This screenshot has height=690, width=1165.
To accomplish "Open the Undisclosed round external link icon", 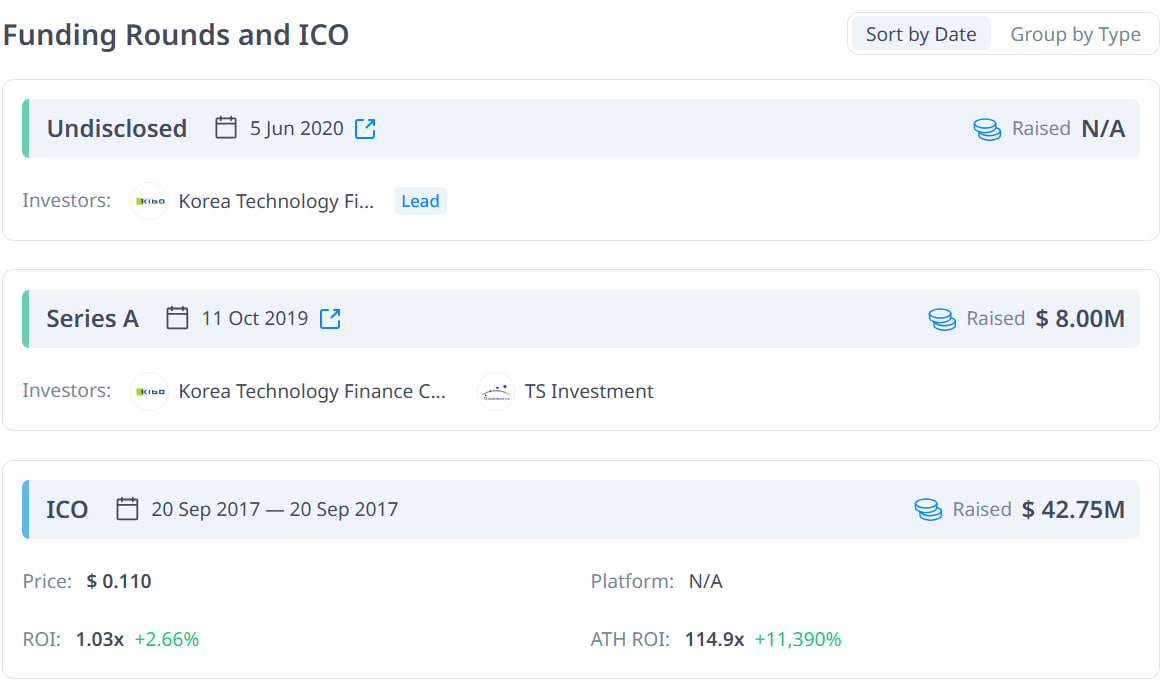I will (366, 129).
